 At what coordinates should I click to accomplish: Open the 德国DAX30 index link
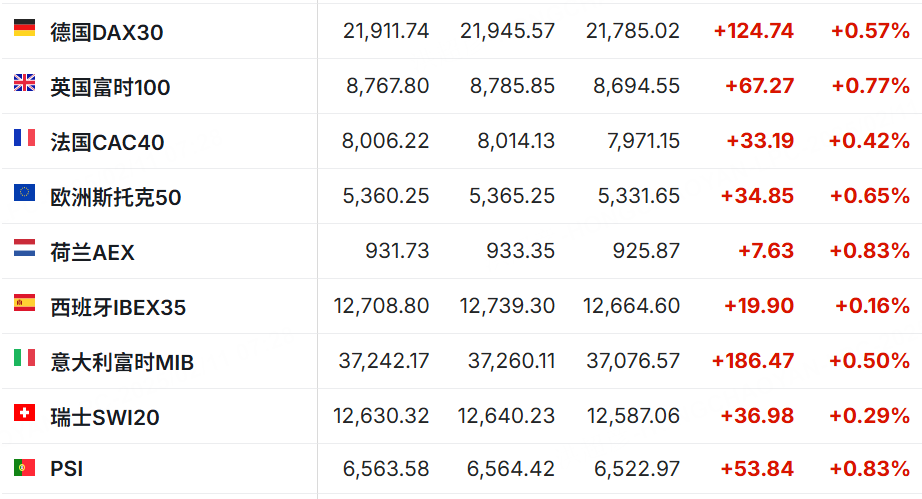click(106, 32)
